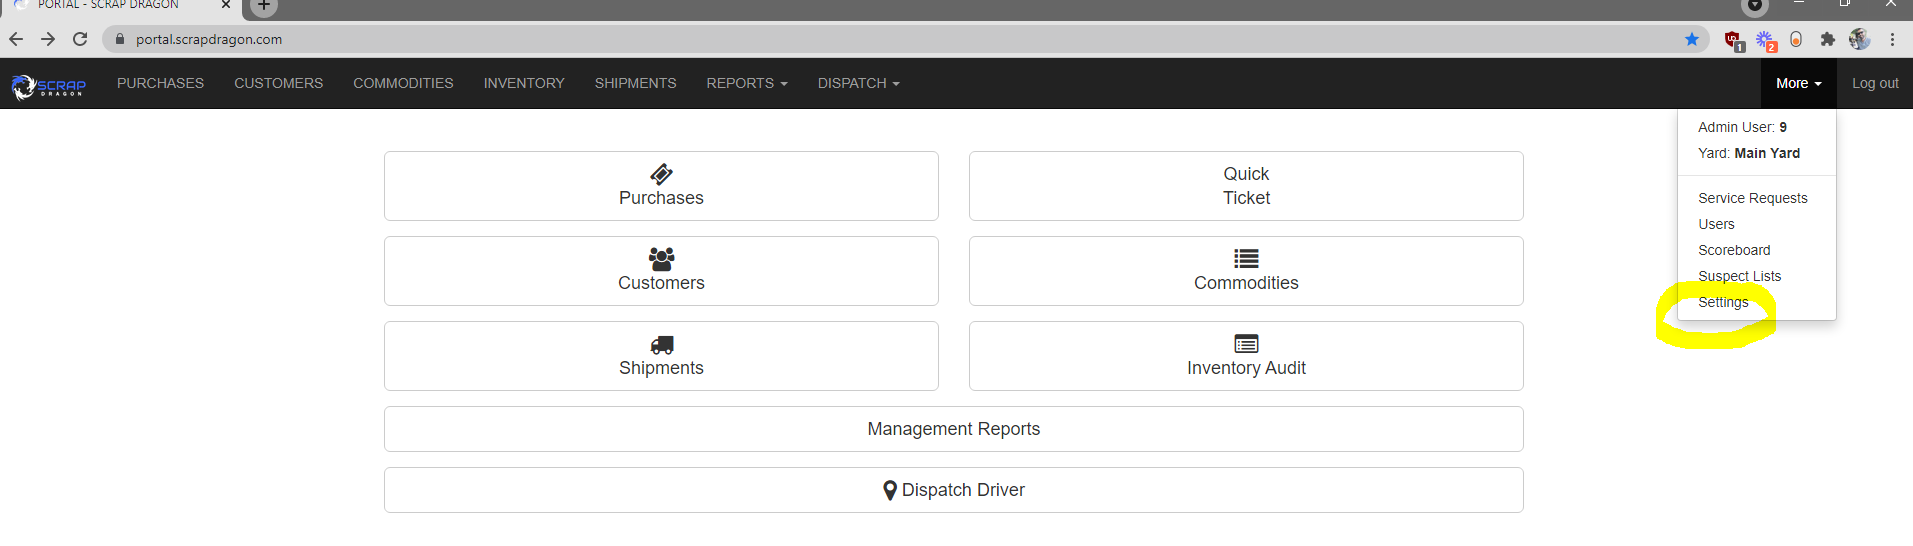The height and width of the screenshot is (546, 1913).
Task: Expand the REPORTS dropdown menu
Action: tap(747, 83)
